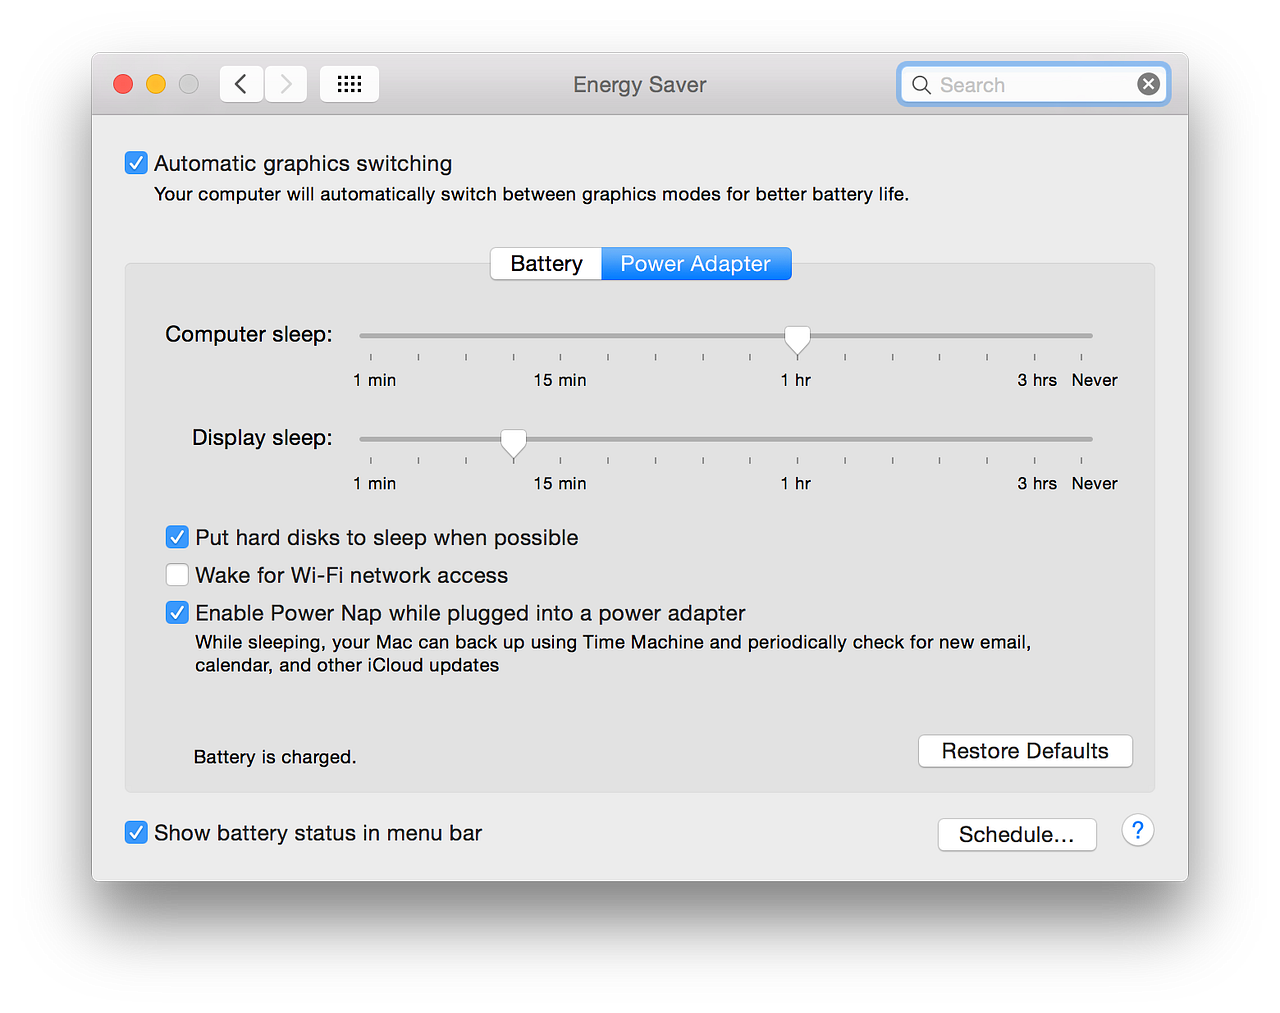Clear the search field using the X icon

coord(1148,83)
